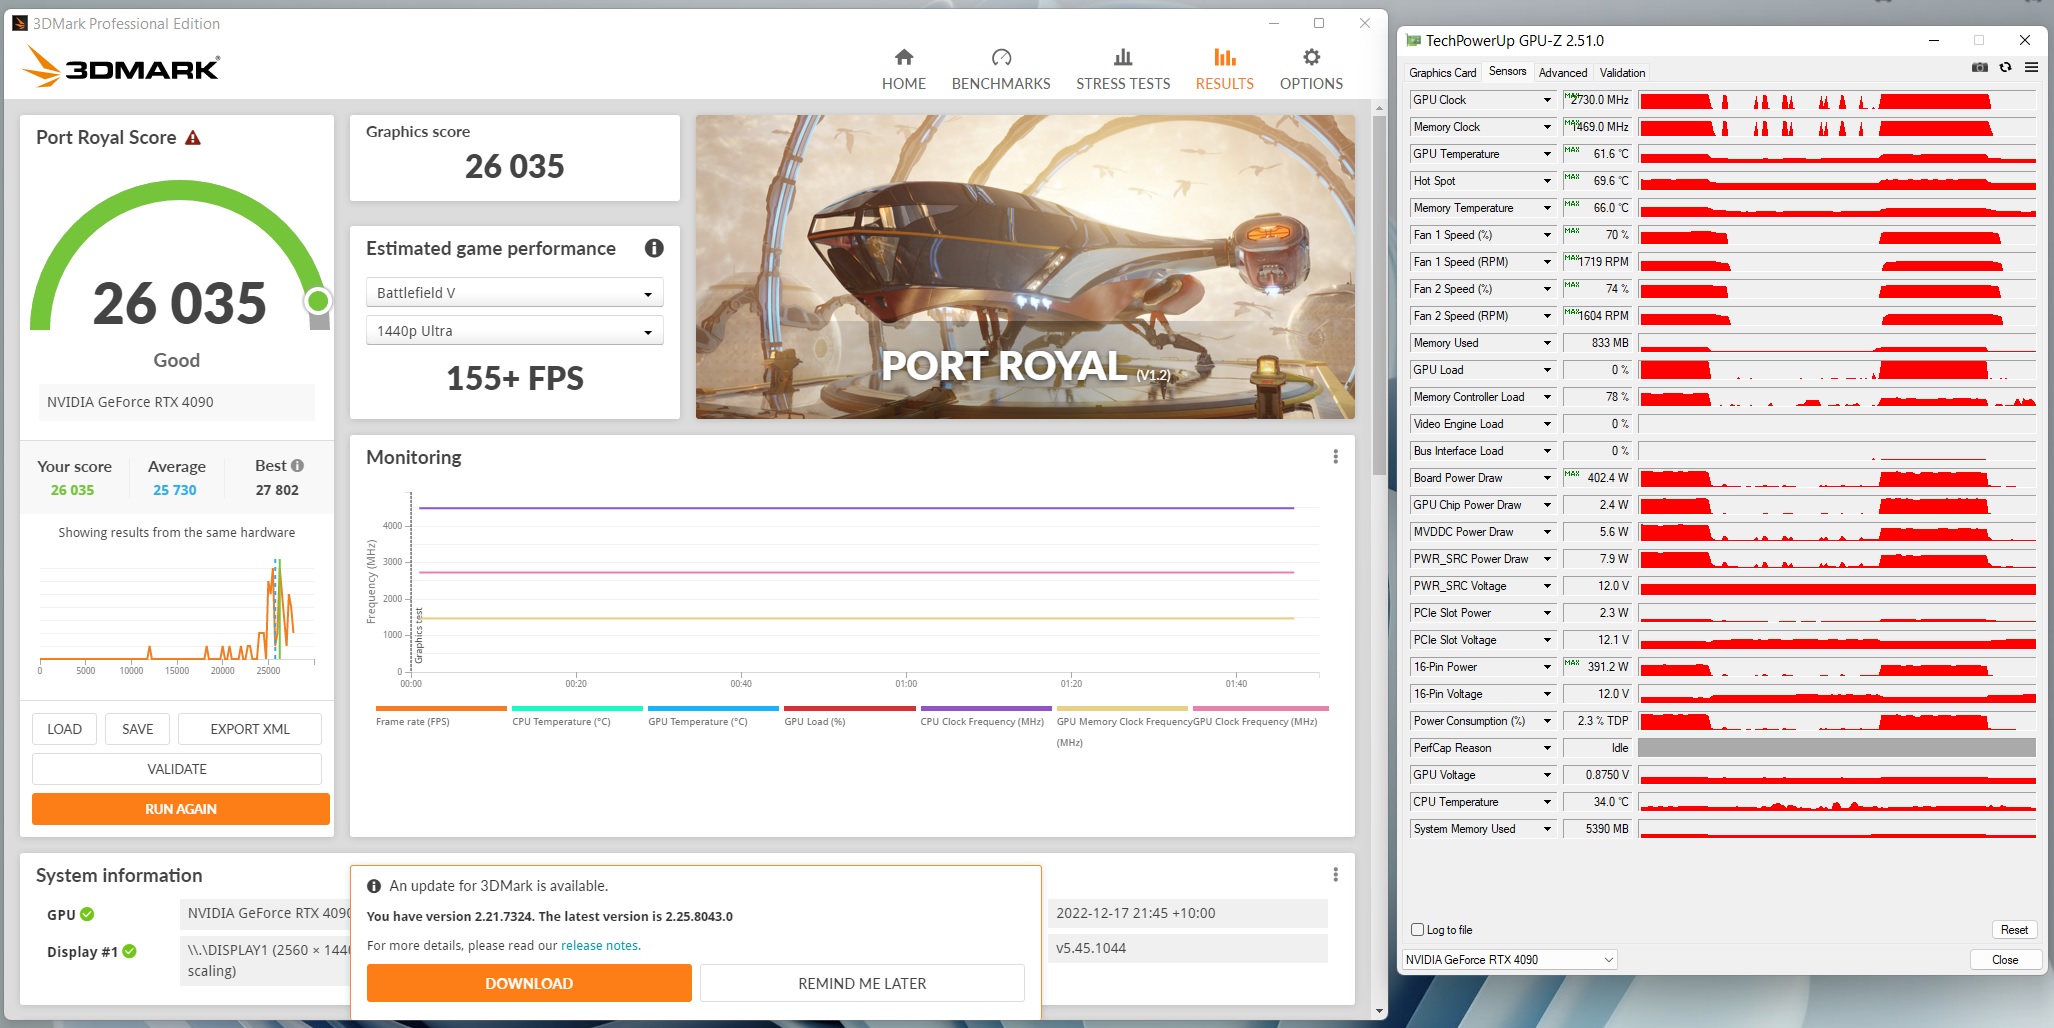This screenshot has height=1028, width=2054.
Task: Click the Port Royal benchmark thumbnail
Action: pyautogui.click(x=1025, y=267)
